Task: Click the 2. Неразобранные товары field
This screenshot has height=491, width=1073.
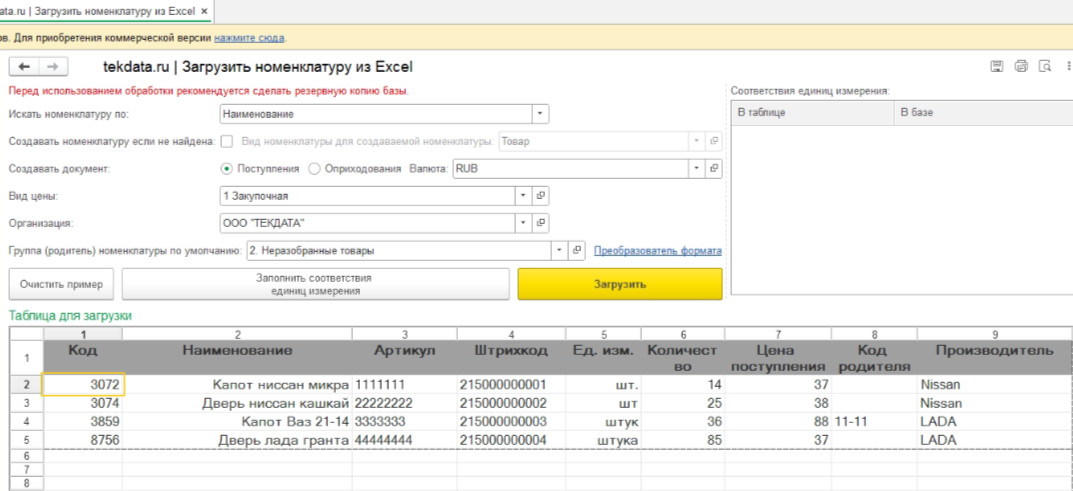Action: 399,250
